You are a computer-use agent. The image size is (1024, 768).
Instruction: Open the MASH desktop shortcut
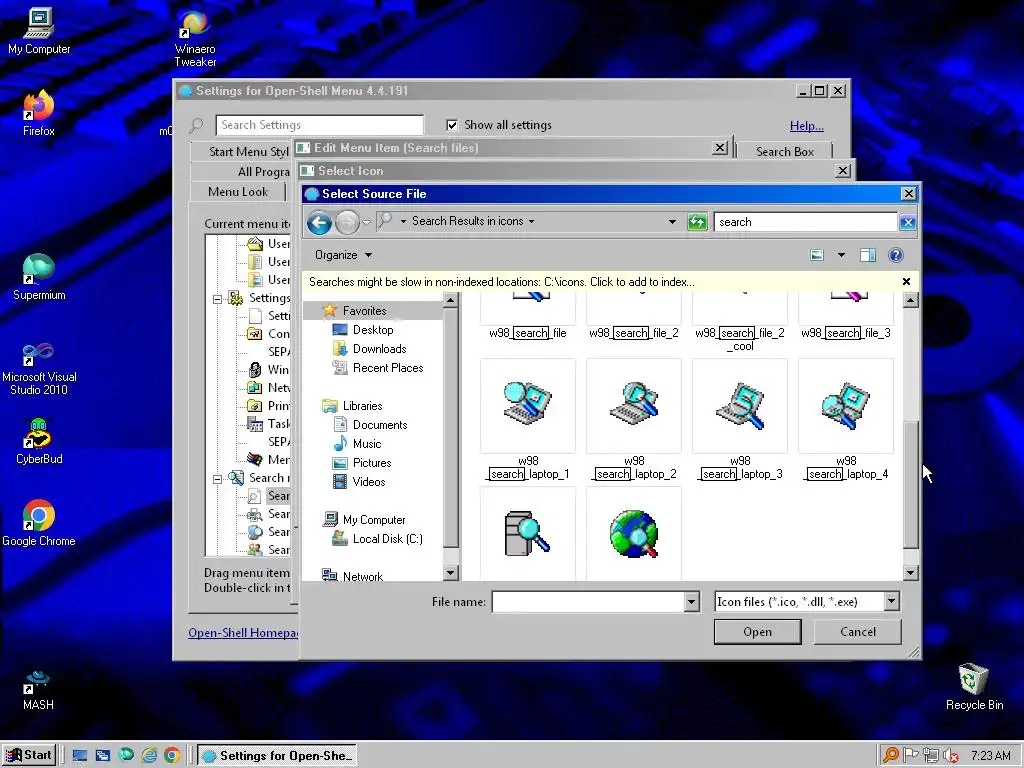tap(38, 691)
